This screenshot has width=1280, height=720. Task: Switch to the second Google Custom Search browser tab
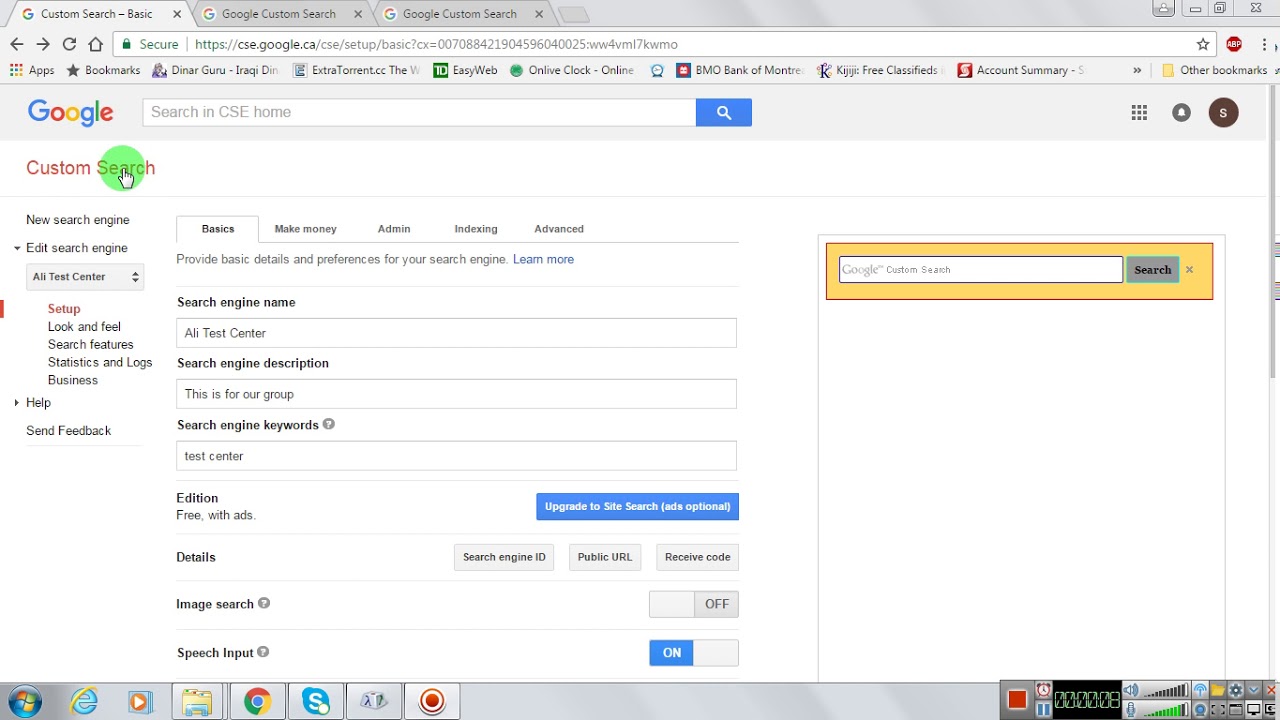pyautogui.click(x=278, y=14)
